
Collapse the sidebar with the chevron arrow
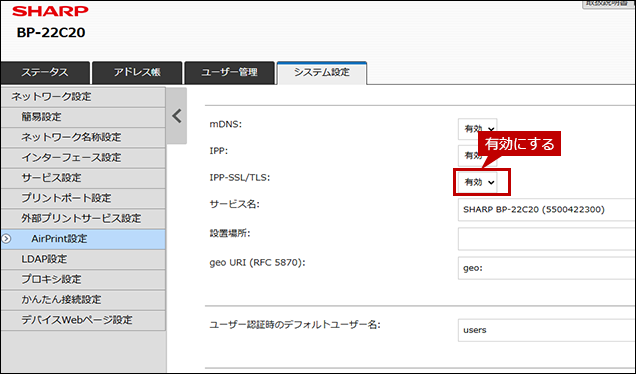point(177,116)
